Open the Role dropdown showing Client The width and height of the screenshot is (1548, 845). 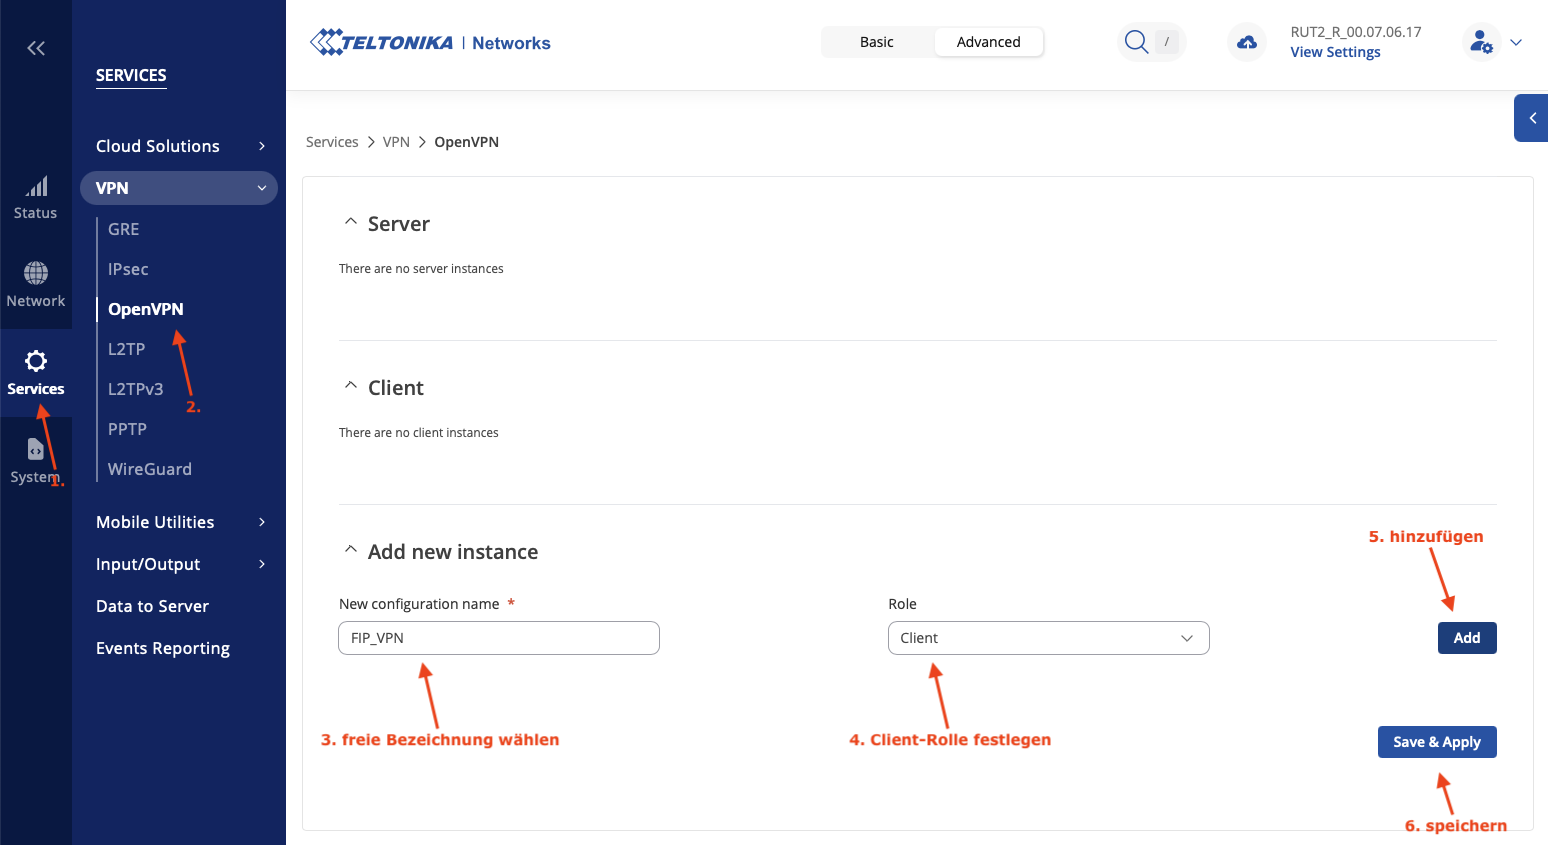click(1048, 638)
